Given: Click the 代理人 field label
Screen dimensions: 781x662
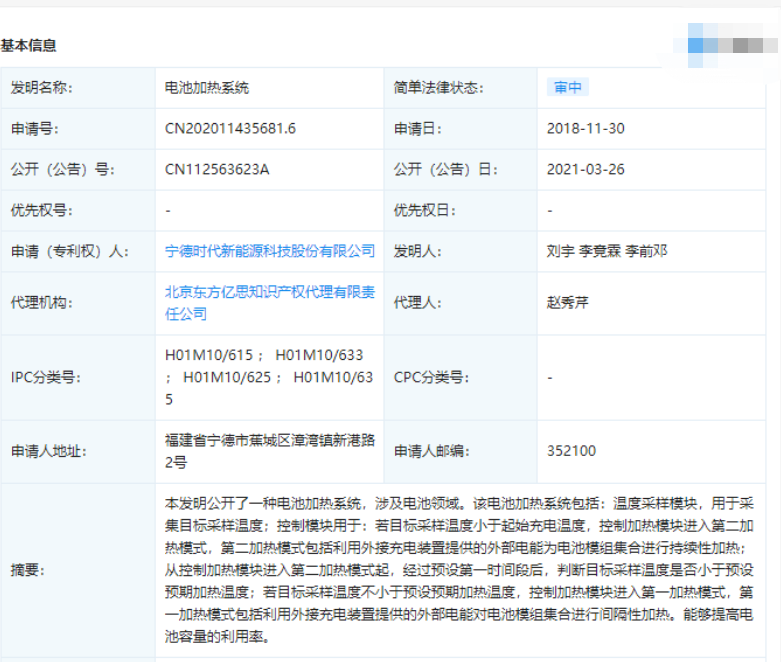Looking at the screenshot, I should pyautogui.click(x=417, y=302).
